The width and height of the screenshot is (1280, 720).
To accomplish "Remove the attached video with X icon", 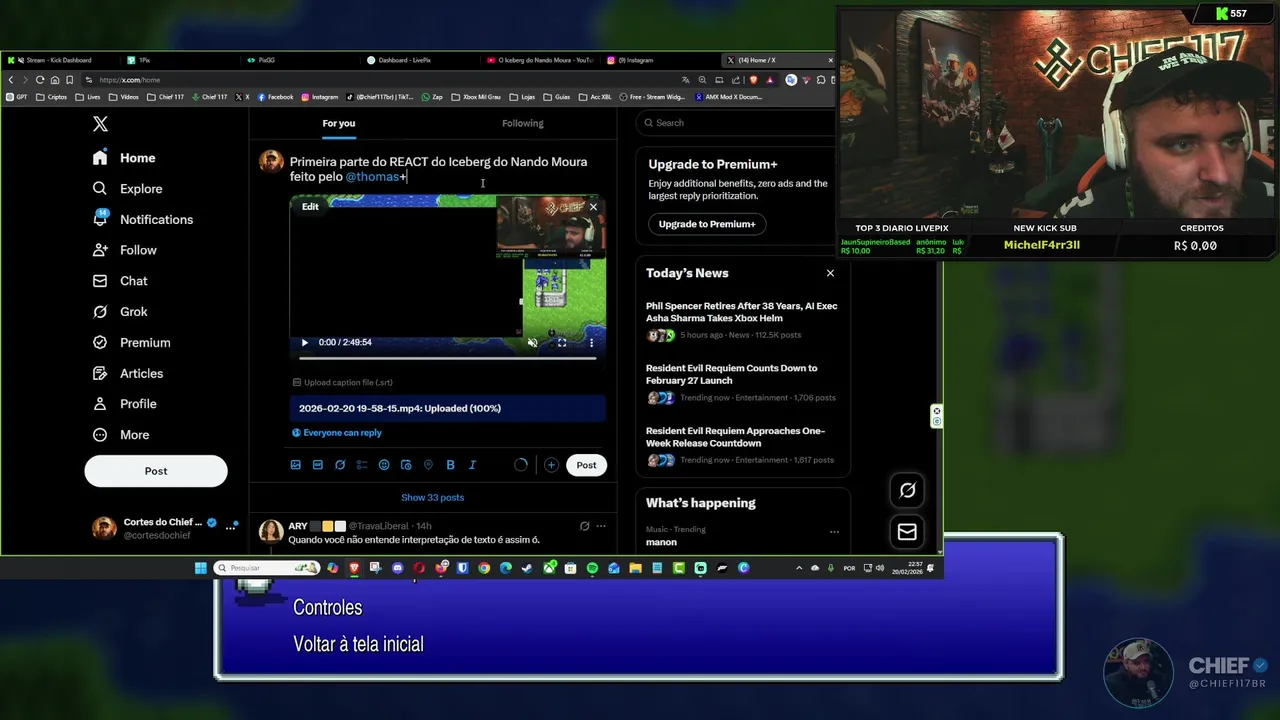I will click(x=593, y=207).
